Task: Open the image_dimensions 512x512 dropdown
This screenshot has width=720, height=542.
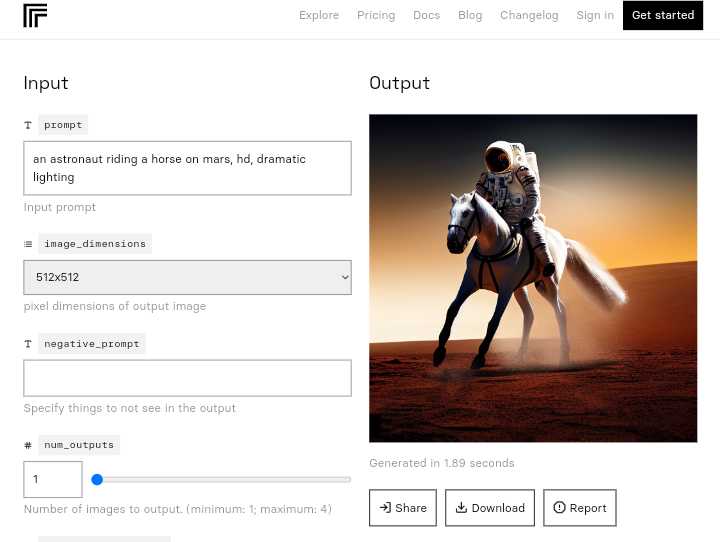Action: click(x=187, y=277)
